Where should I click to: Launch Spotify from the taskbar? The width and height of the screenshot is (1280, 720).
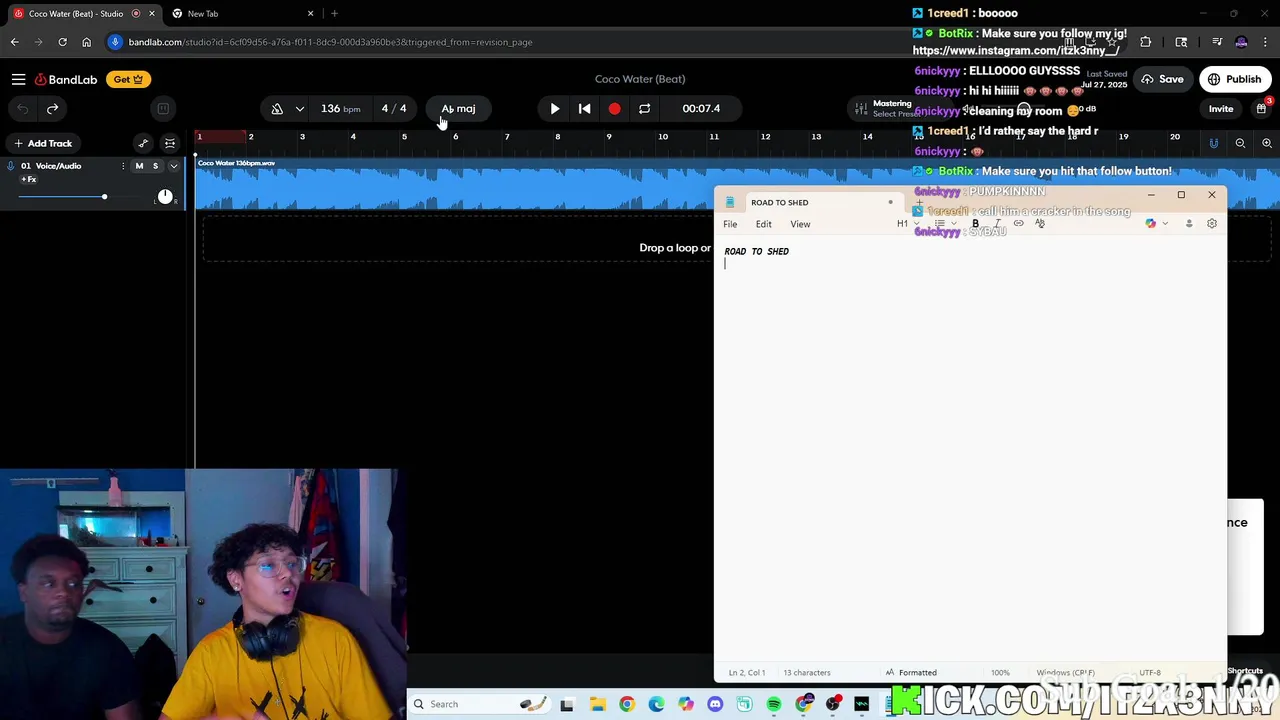[x=774, y=704]
